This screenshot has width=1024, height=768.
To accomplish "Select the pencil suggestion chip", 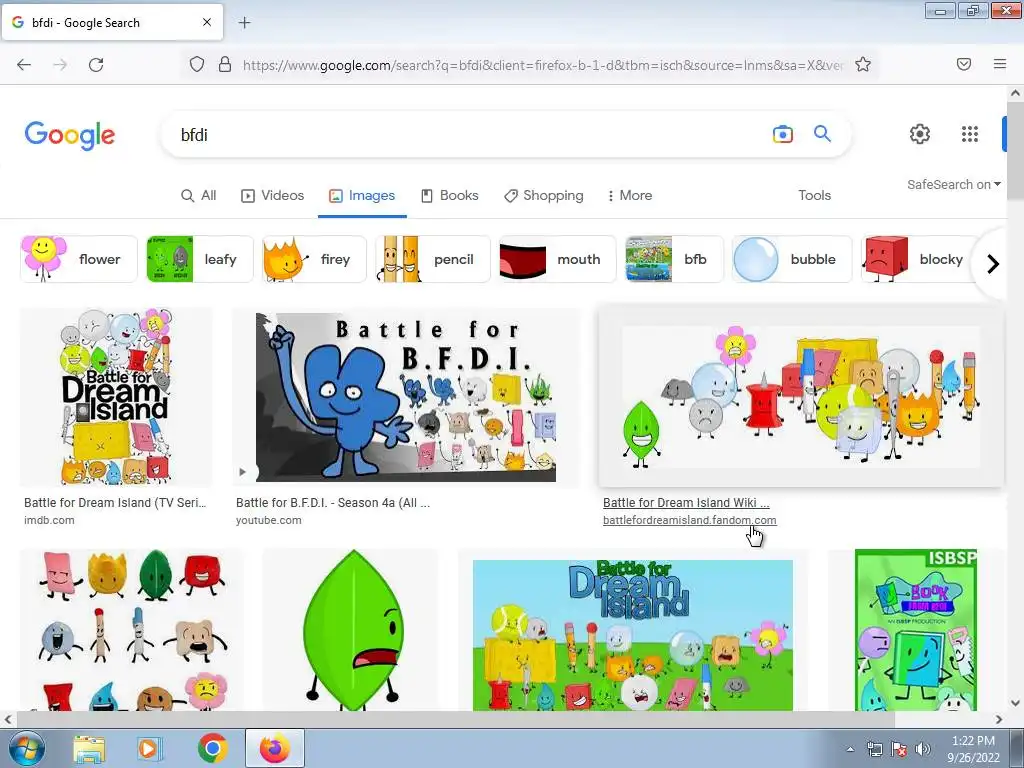I will pyautogui.click(x=433, y=259).
